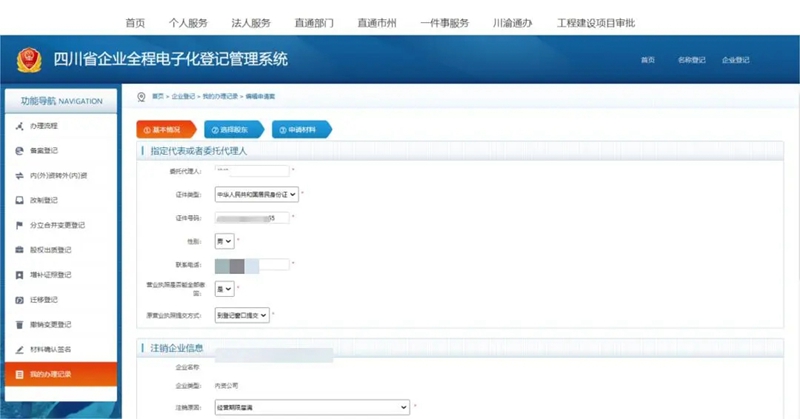Viewport: 800px width, 419px height.
Task: Click the system title 四川省企业全程电子化登记管理系统
Action: click(170, 59)
